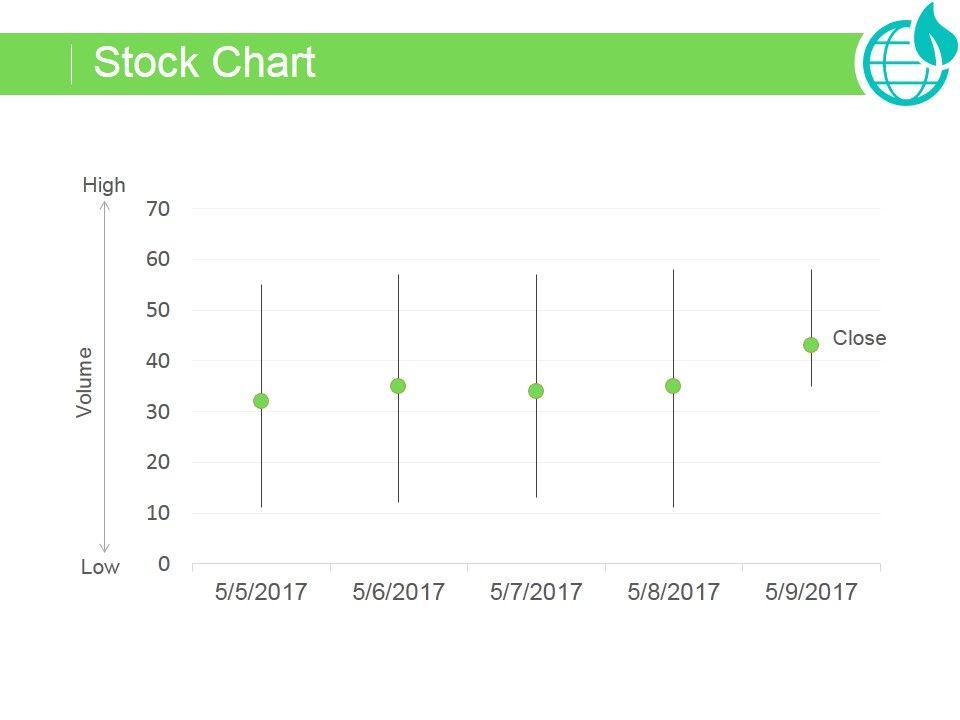960x720 pixels.
Task: Select the 5/5/2017 date axis label
Action: [x=261, y=592]
